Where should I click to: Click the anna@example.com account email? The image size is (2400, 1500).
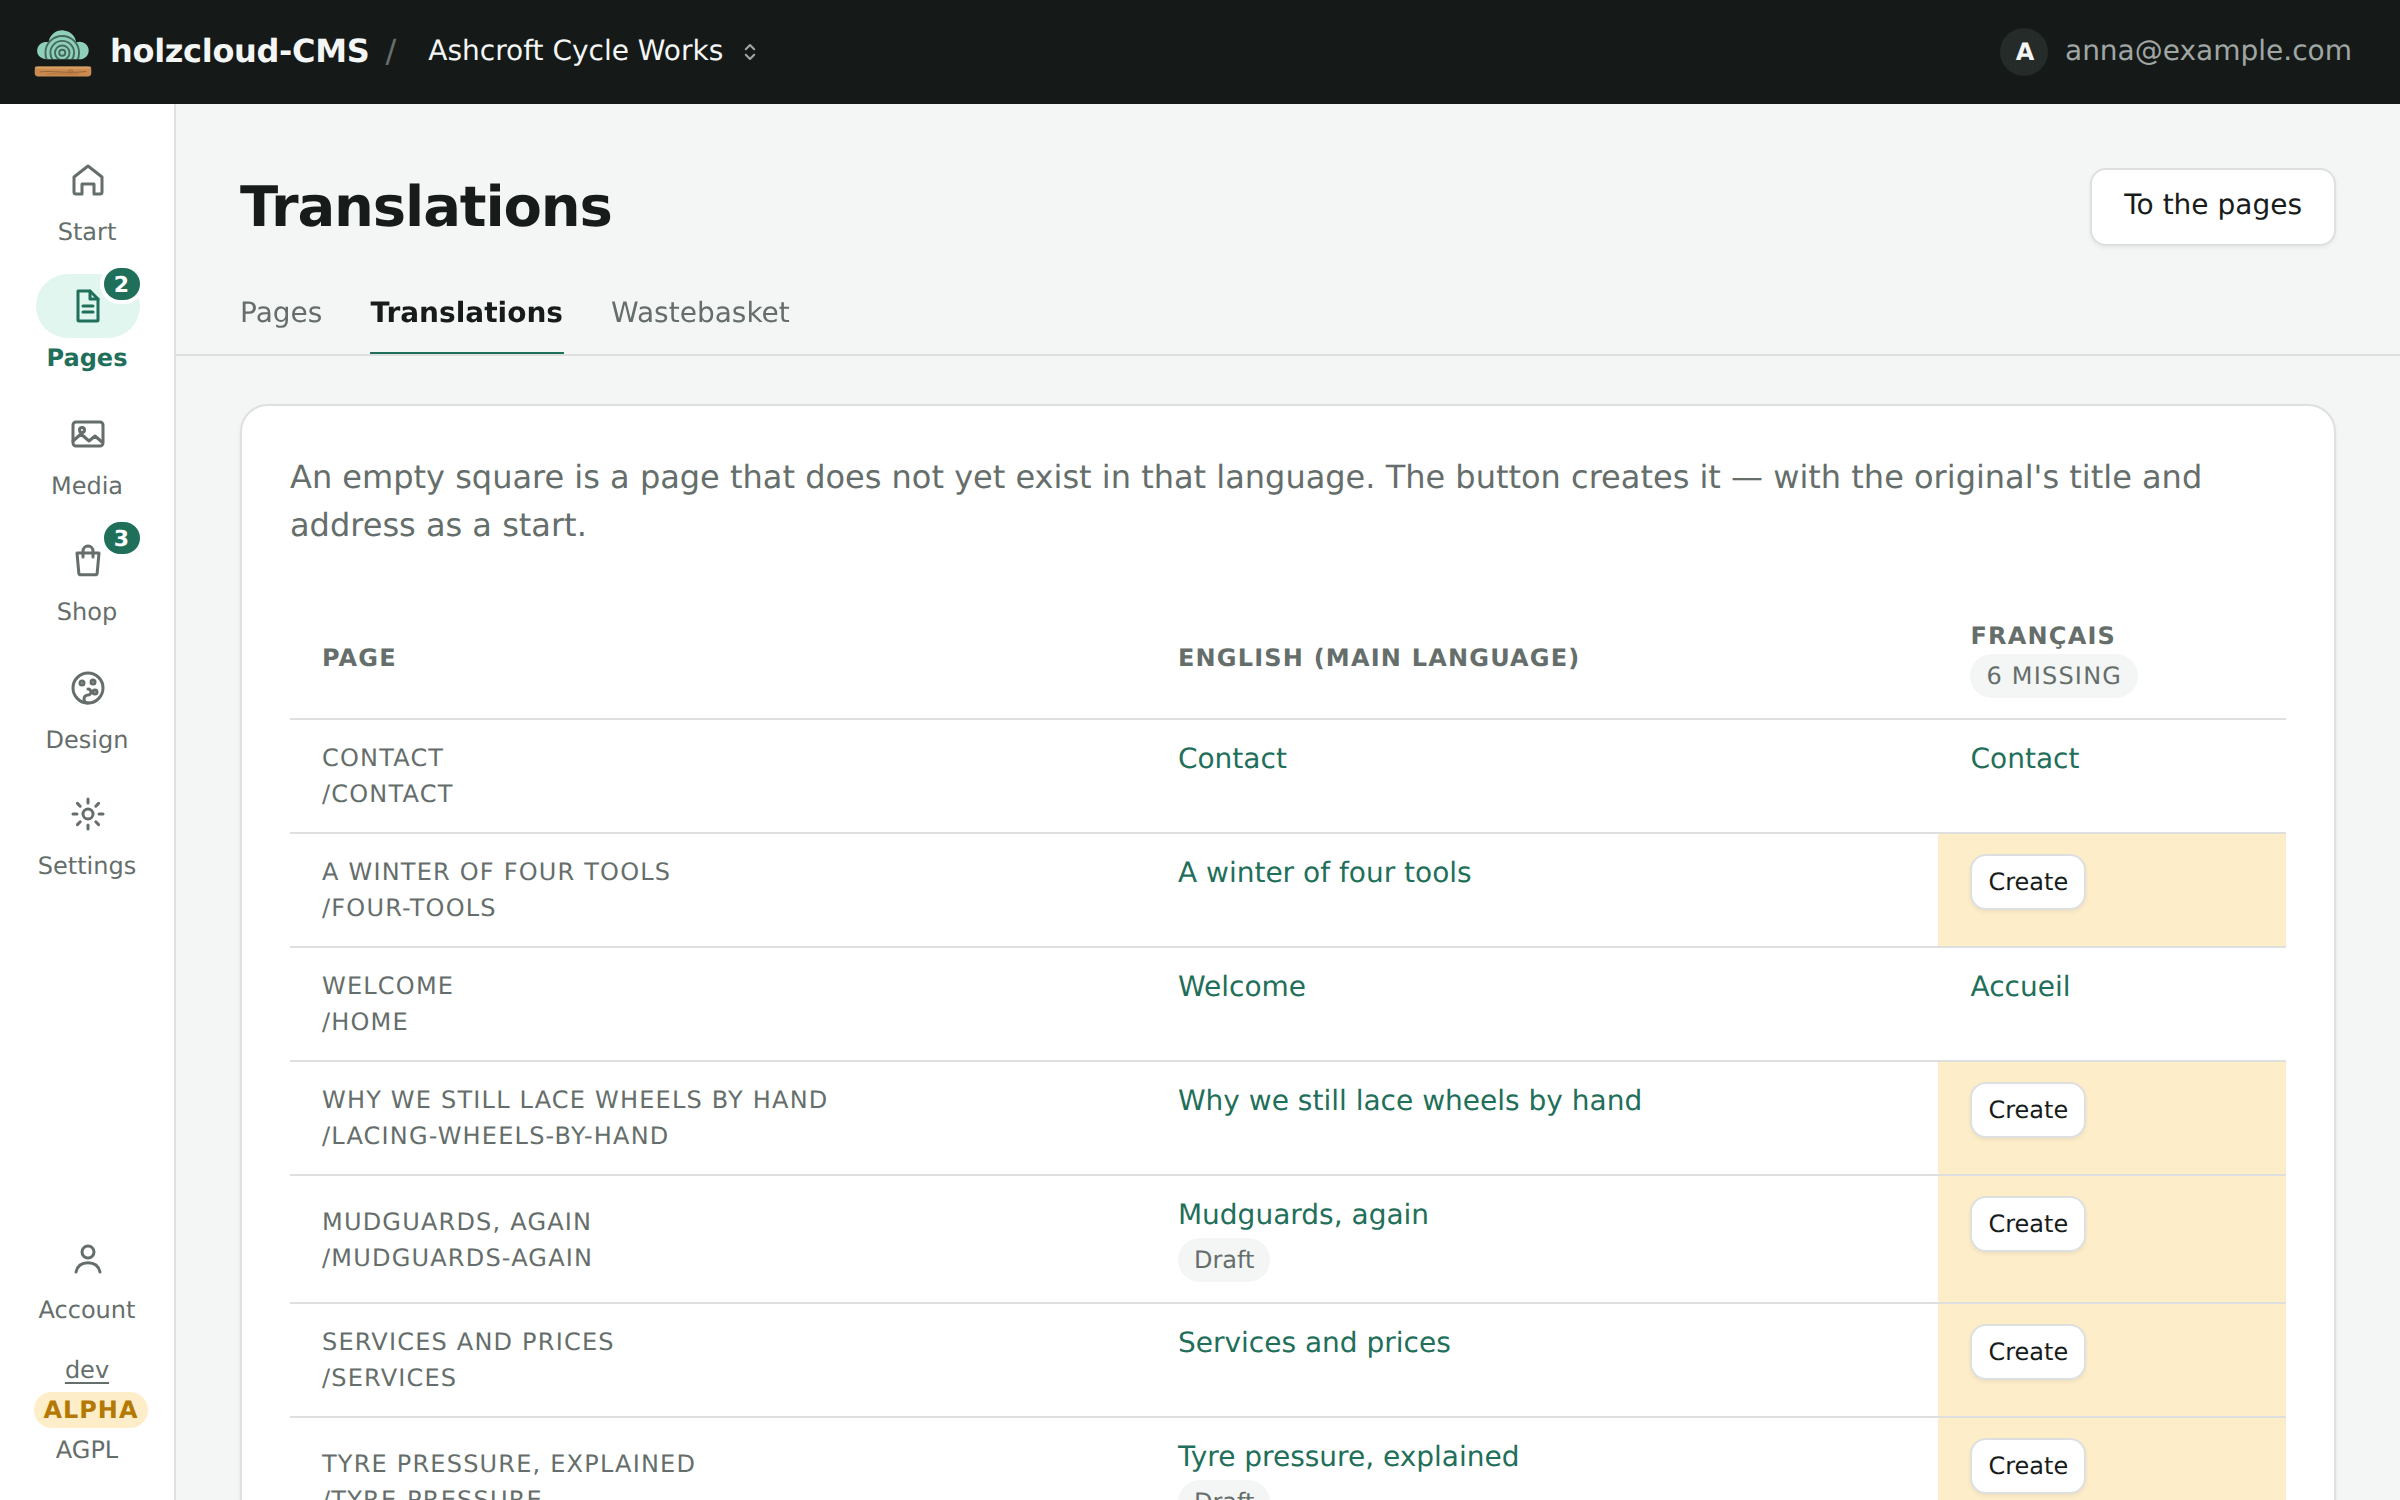coord(2208,51)
